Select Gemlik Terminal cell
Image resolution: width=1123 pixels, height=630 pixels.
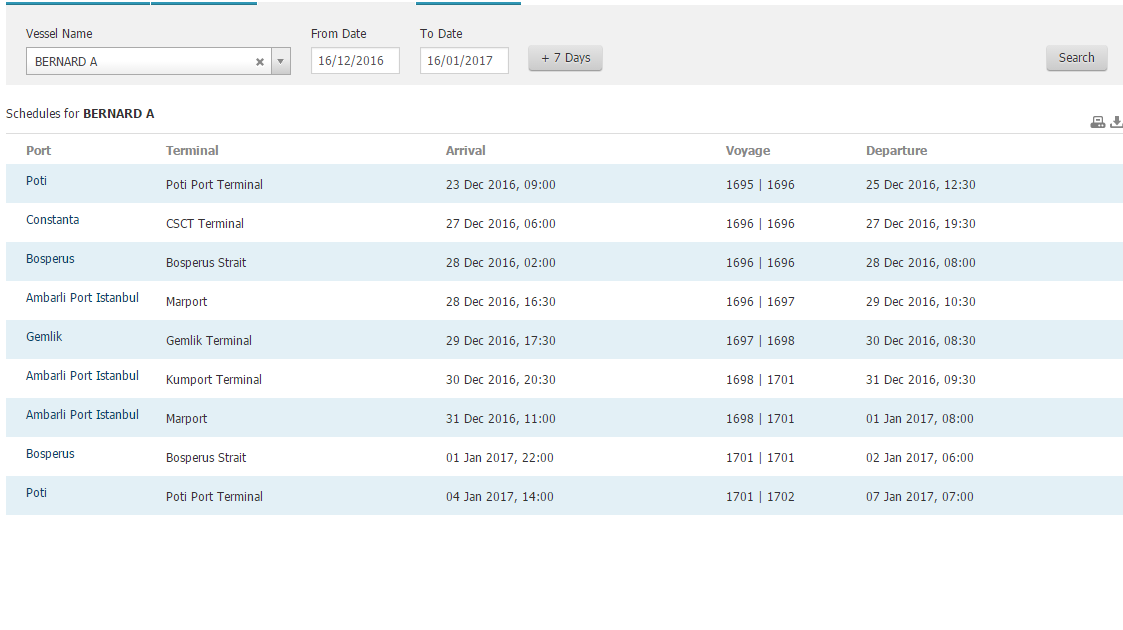(209, 341)
